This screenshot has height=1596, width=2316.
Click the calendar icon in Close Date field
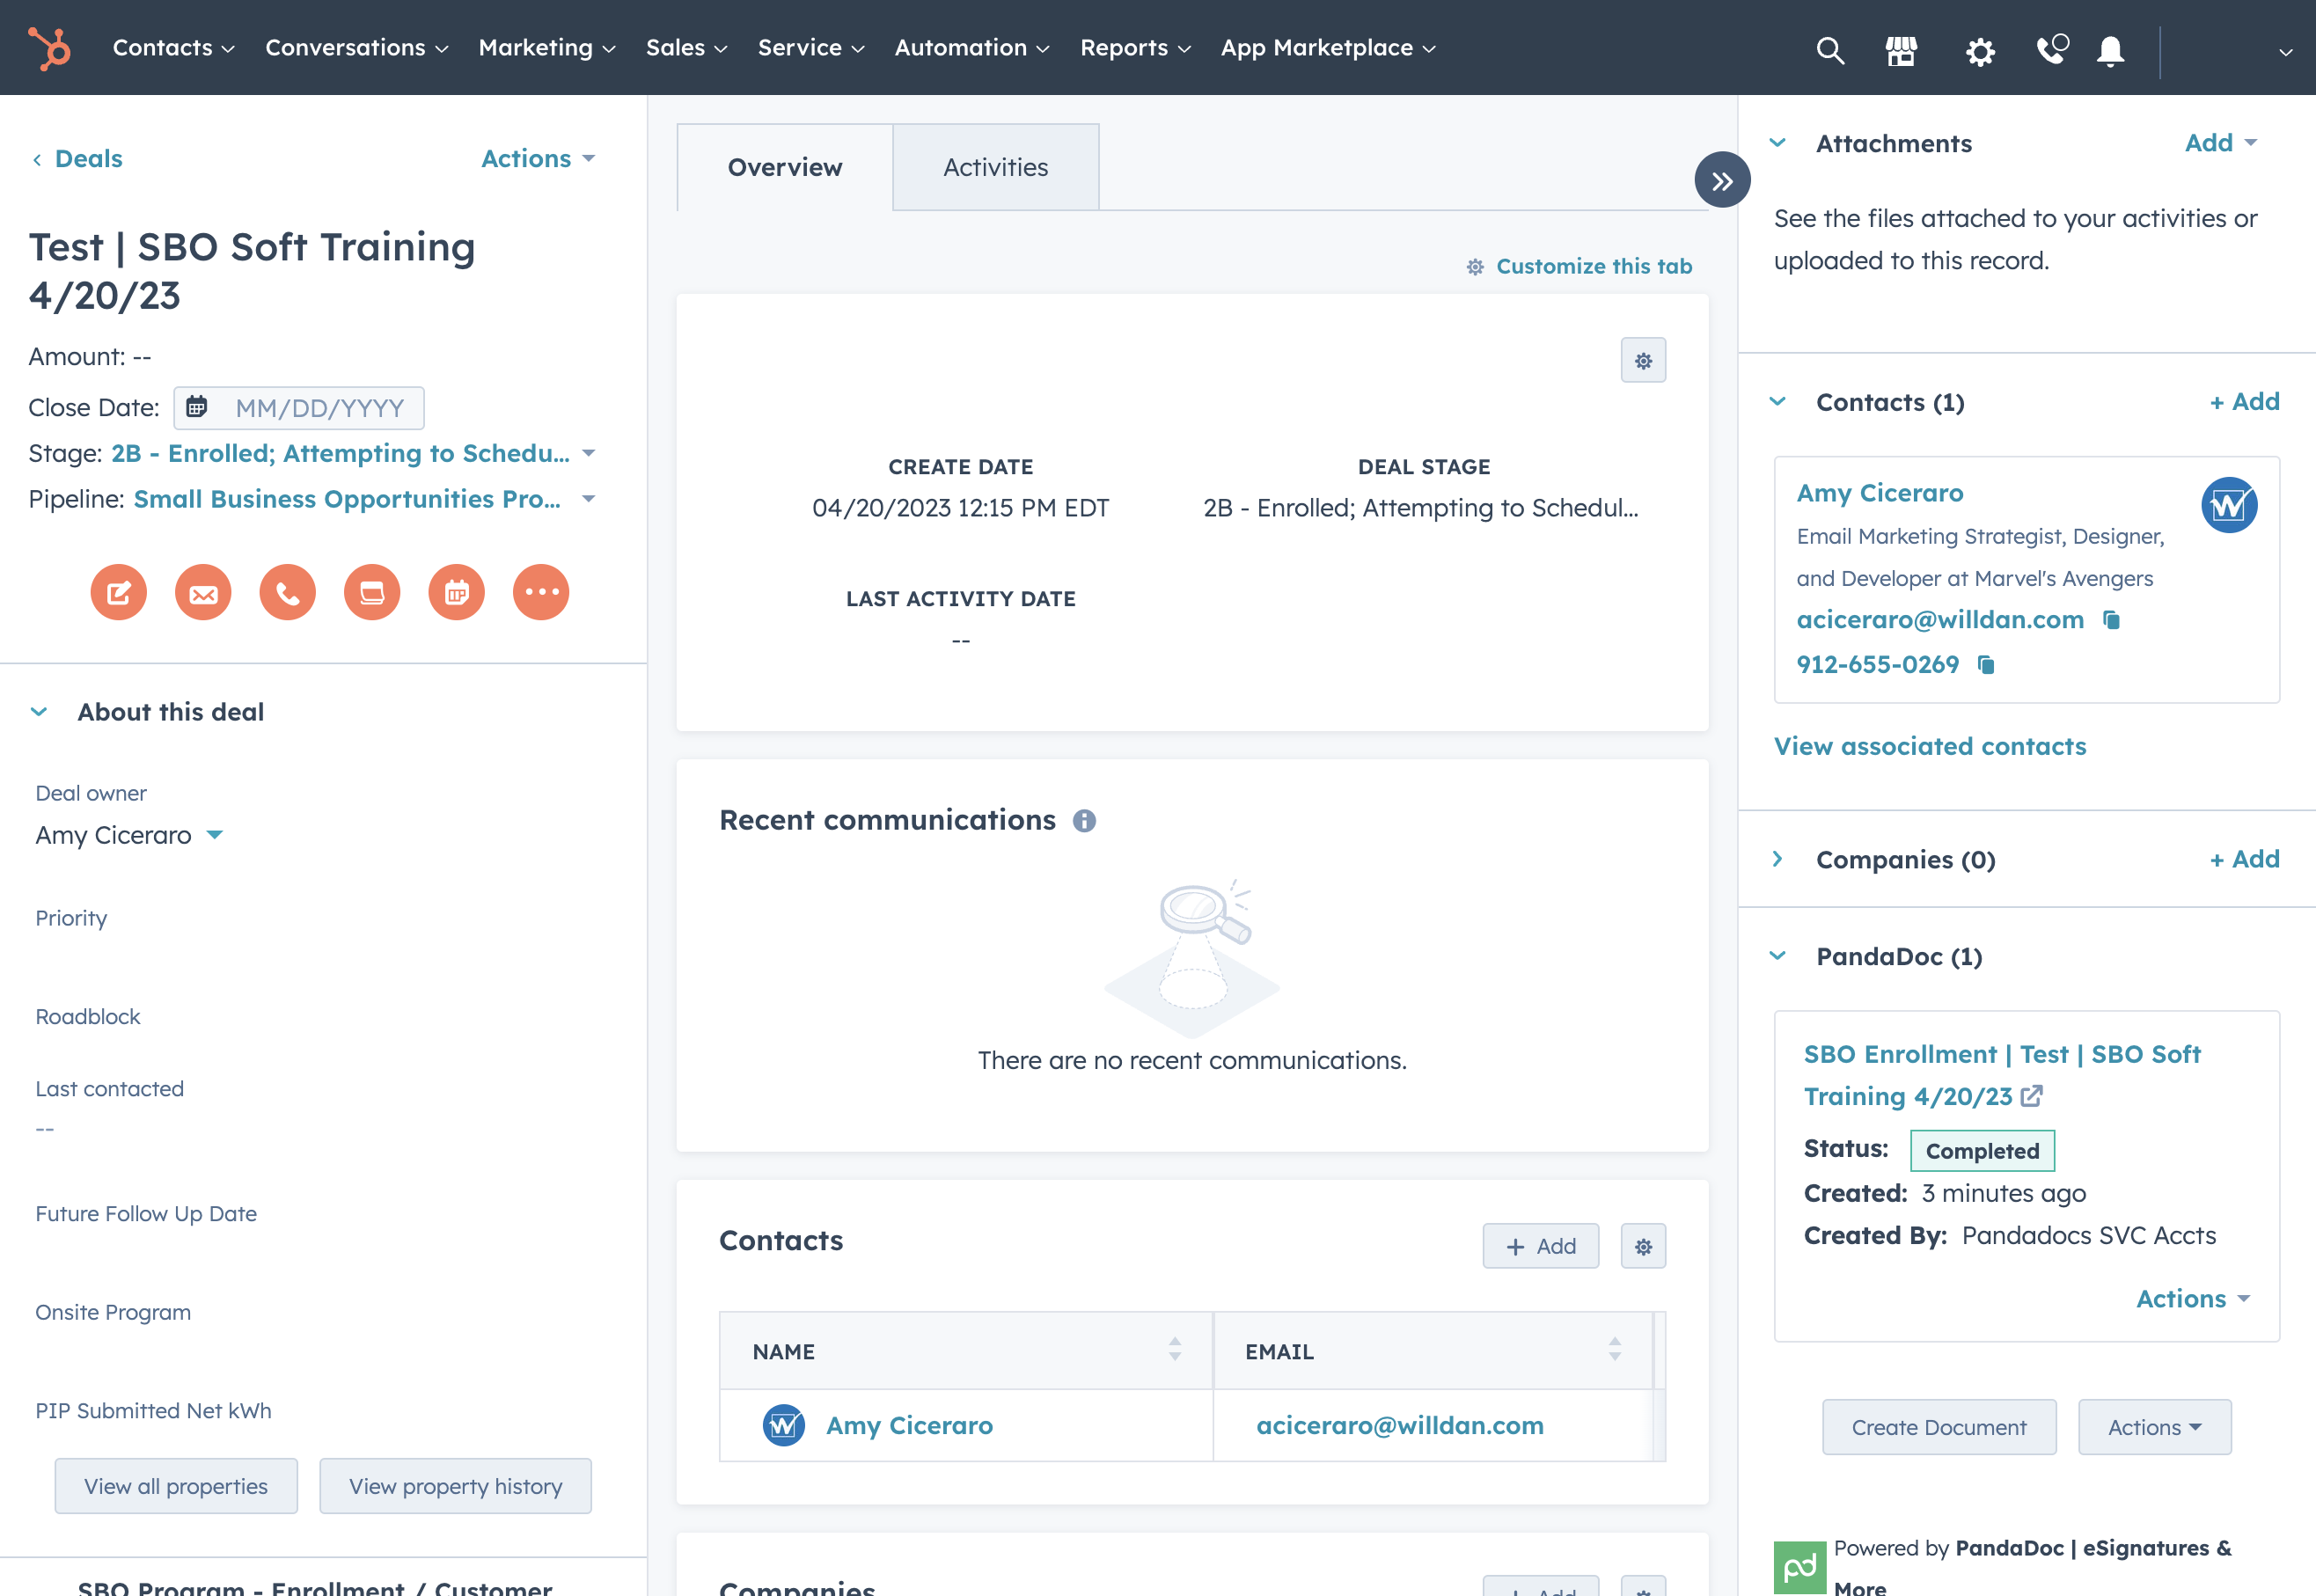click(x=197, y=407)
